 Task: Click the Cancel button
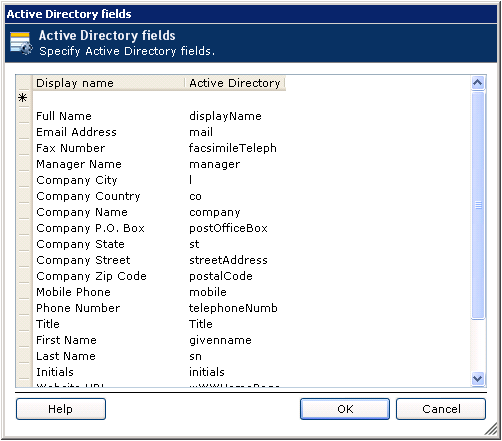[x=441, y=409]
